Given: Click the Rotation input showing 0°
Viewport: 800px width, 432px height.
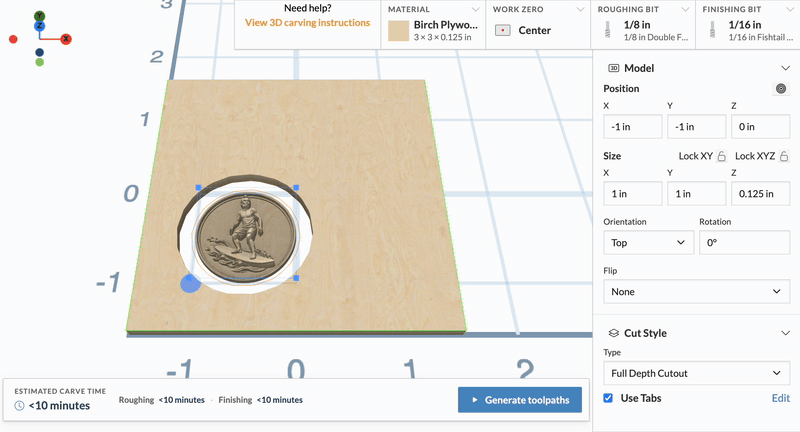Looking at the screenshot, I should coord(745,243).
